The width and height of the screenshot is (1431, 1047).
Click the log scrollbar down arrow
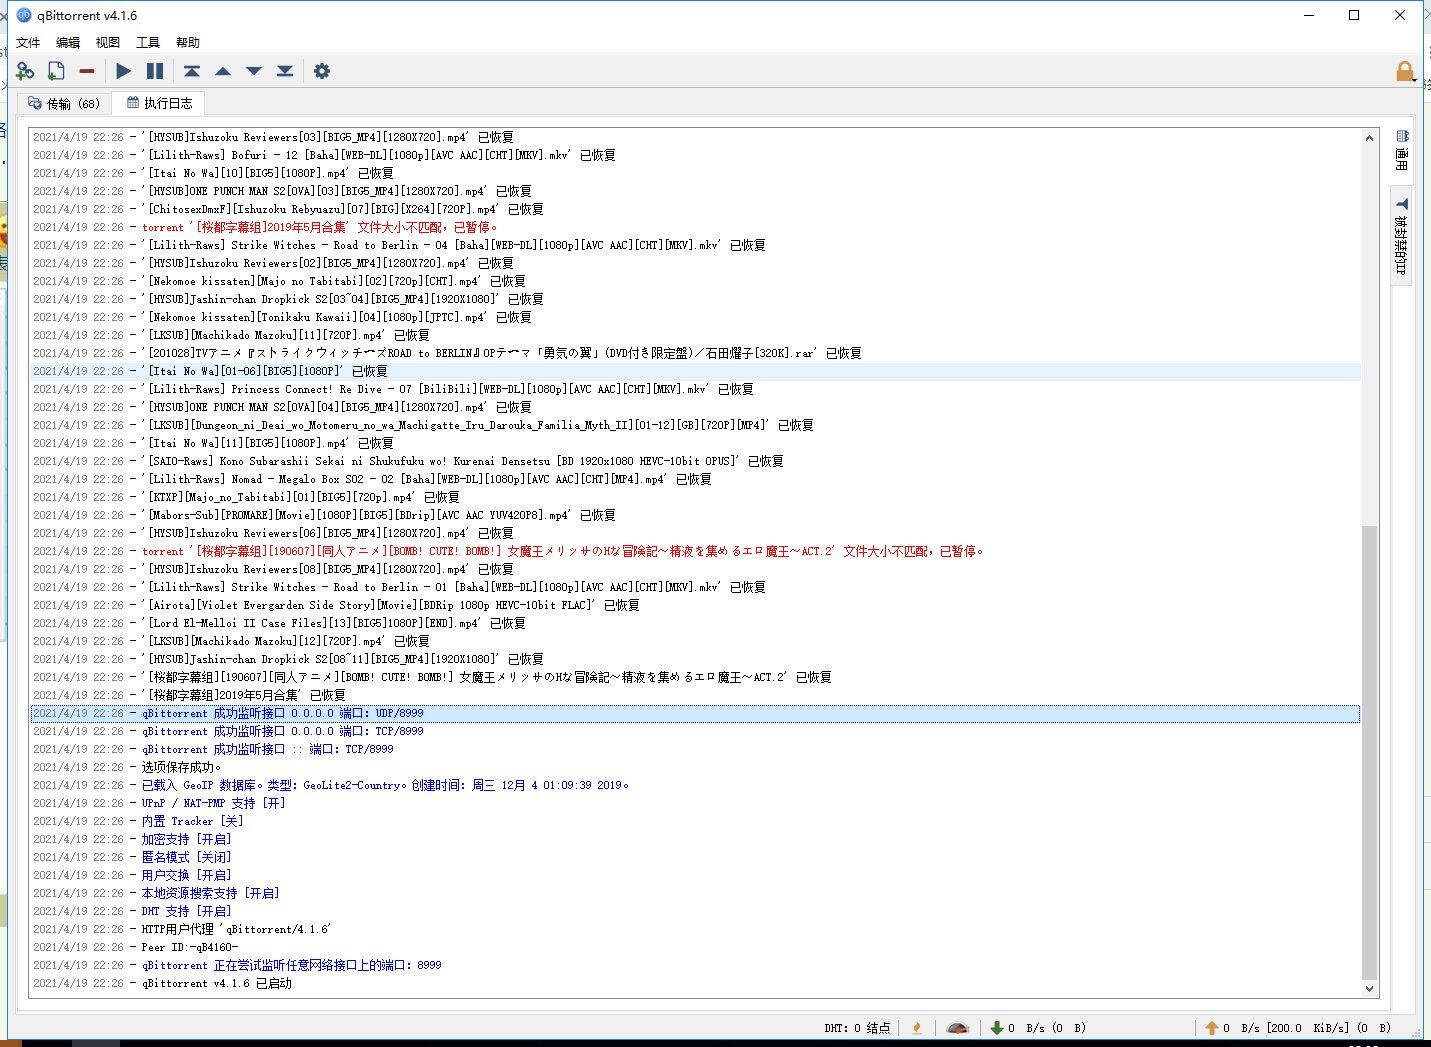pos(1370,989)
